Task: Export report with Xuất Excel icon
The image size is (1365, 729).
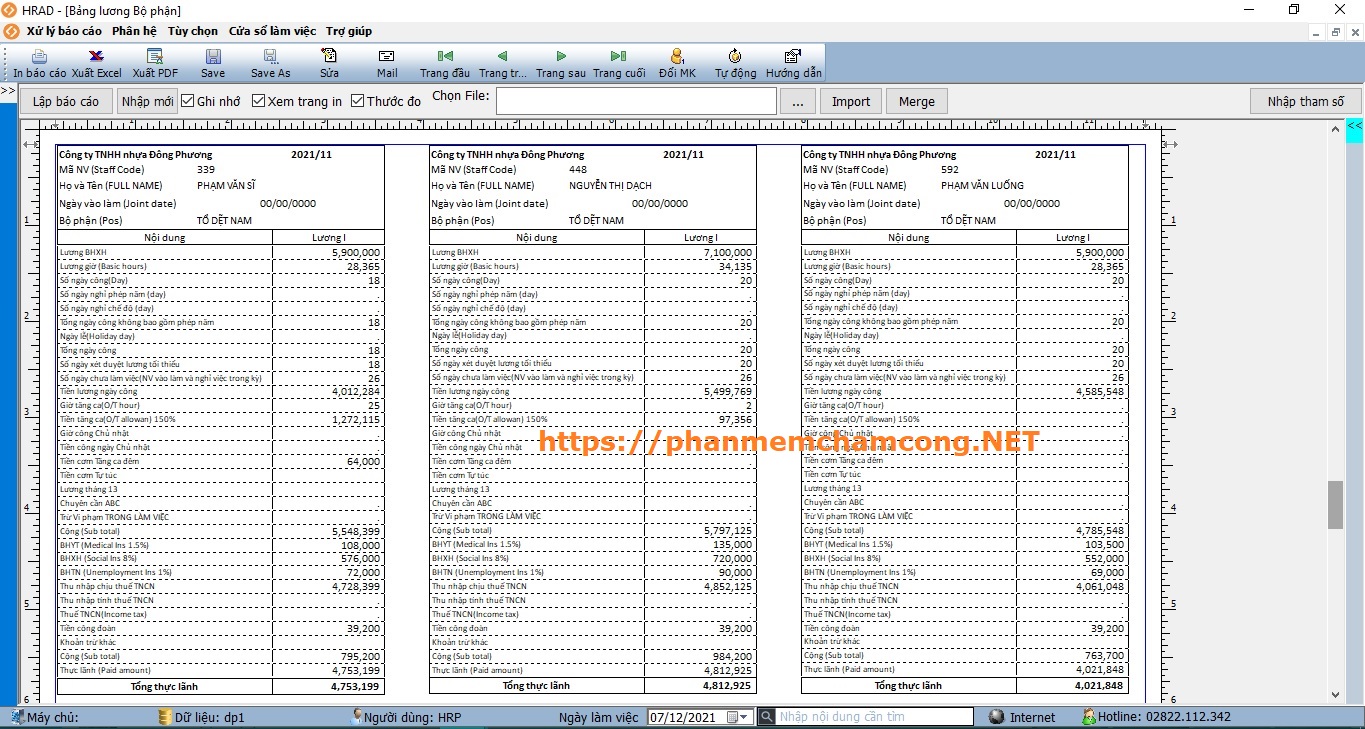Action: (96, 57)
